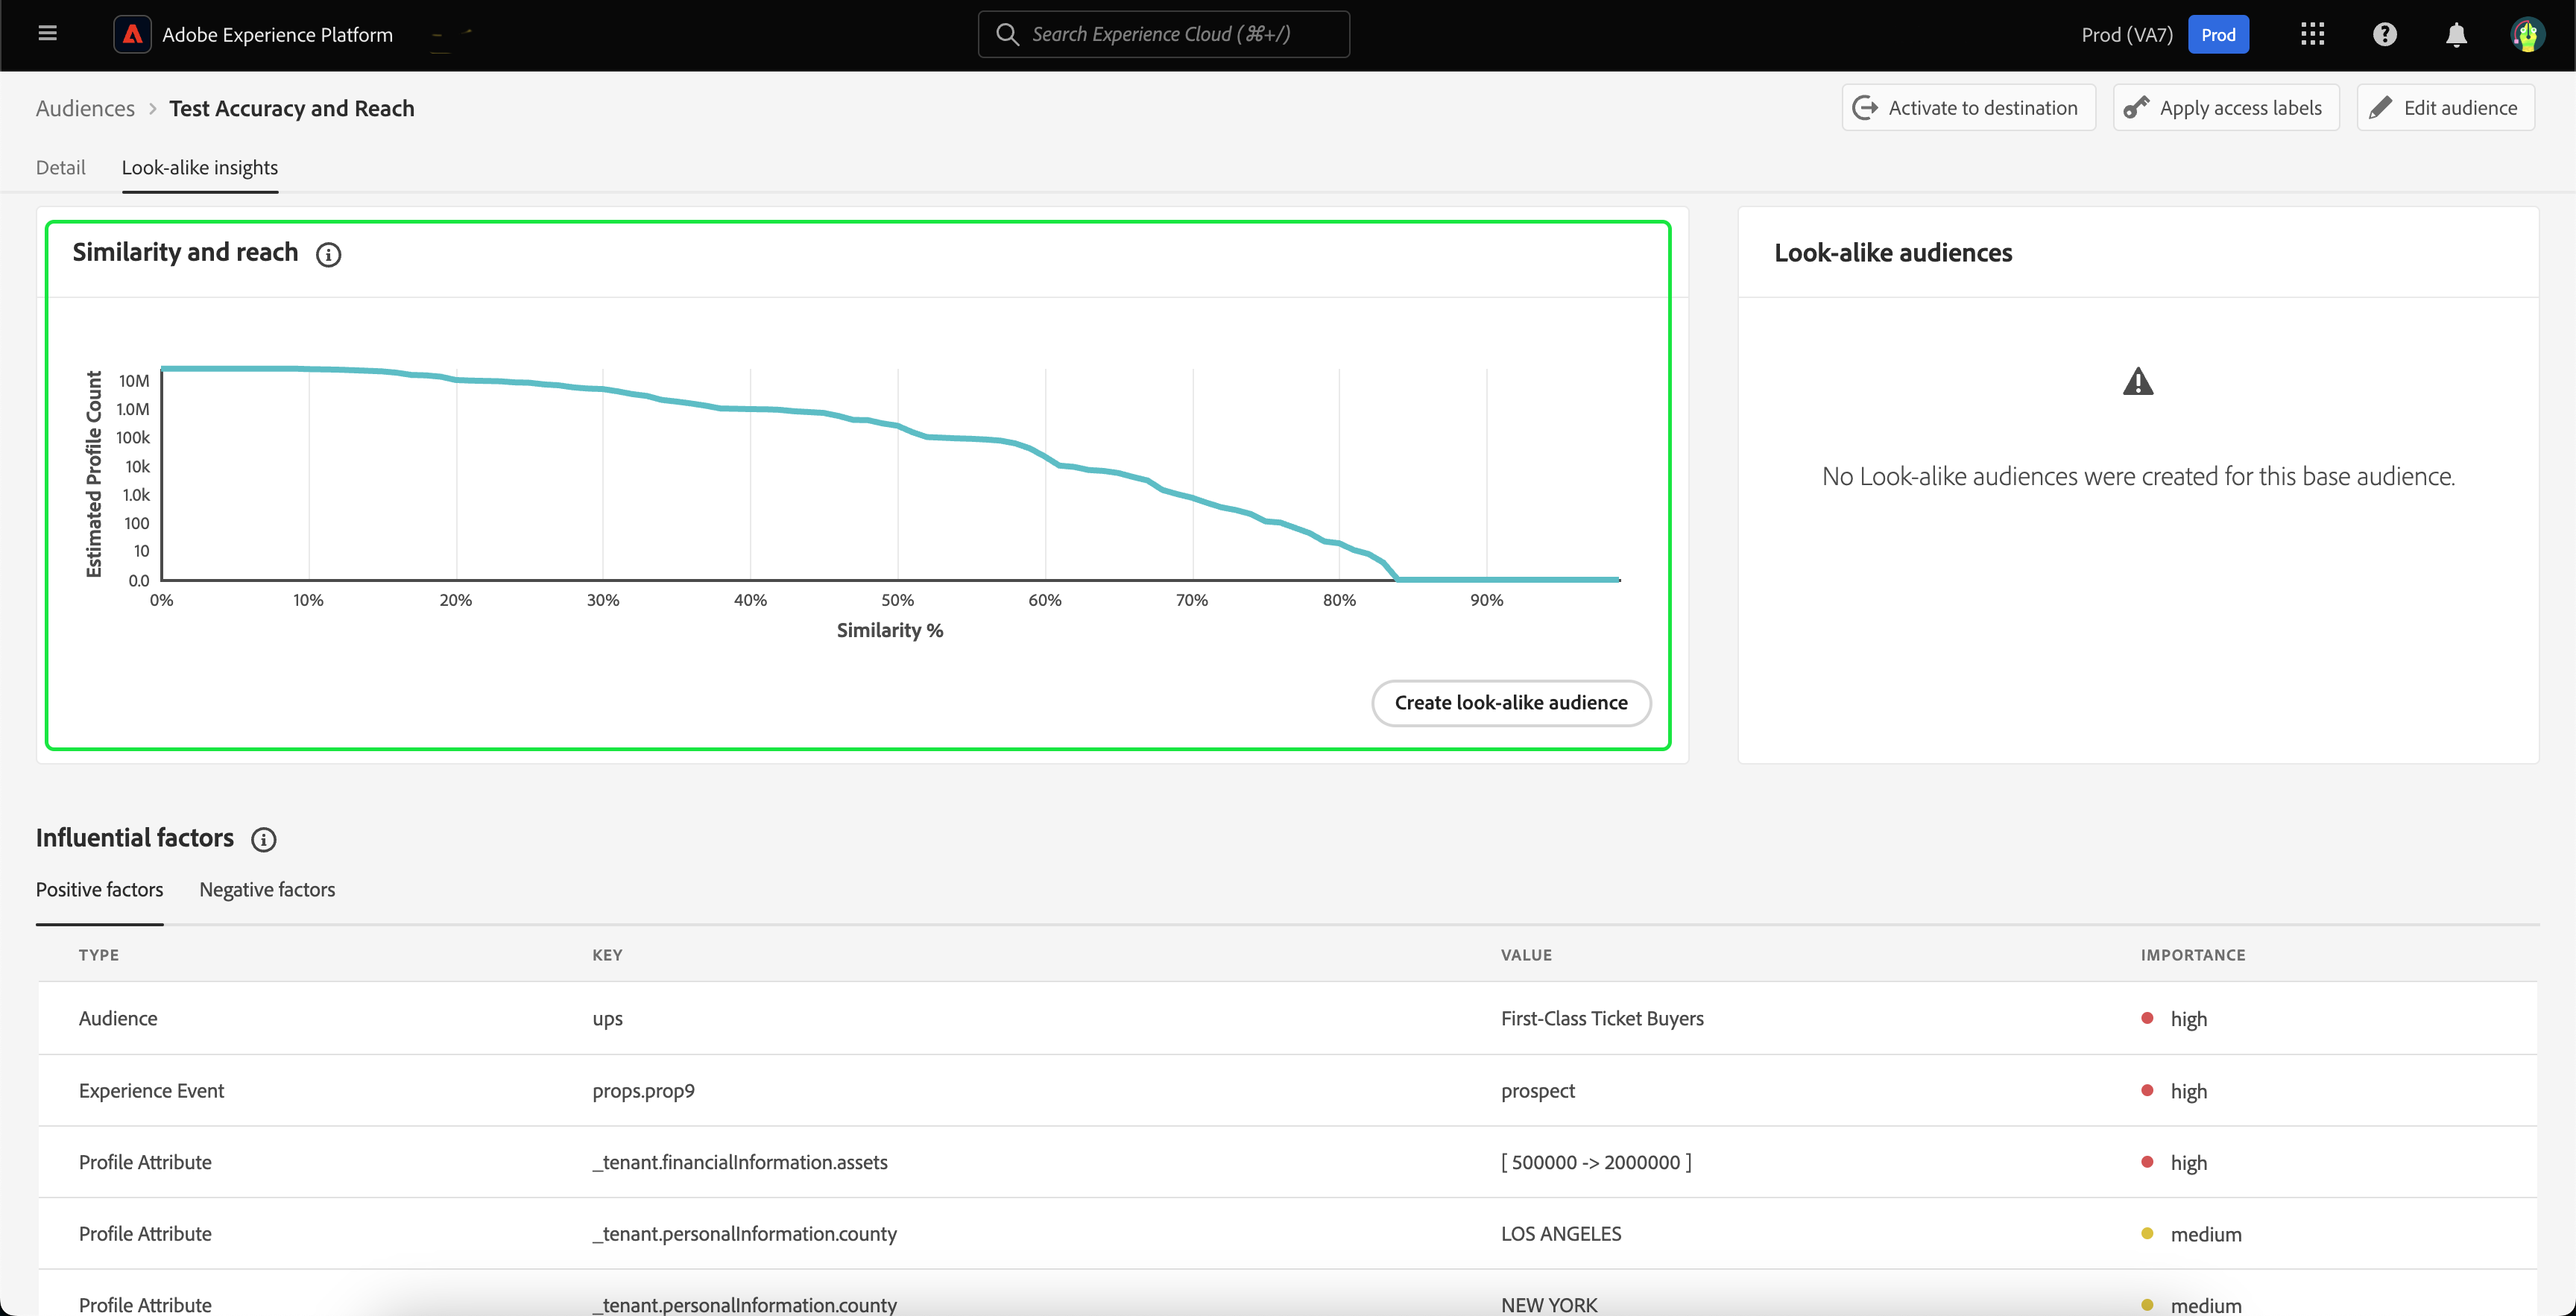
Task: Click Apply access labels button
Action: click(2225, 108)
